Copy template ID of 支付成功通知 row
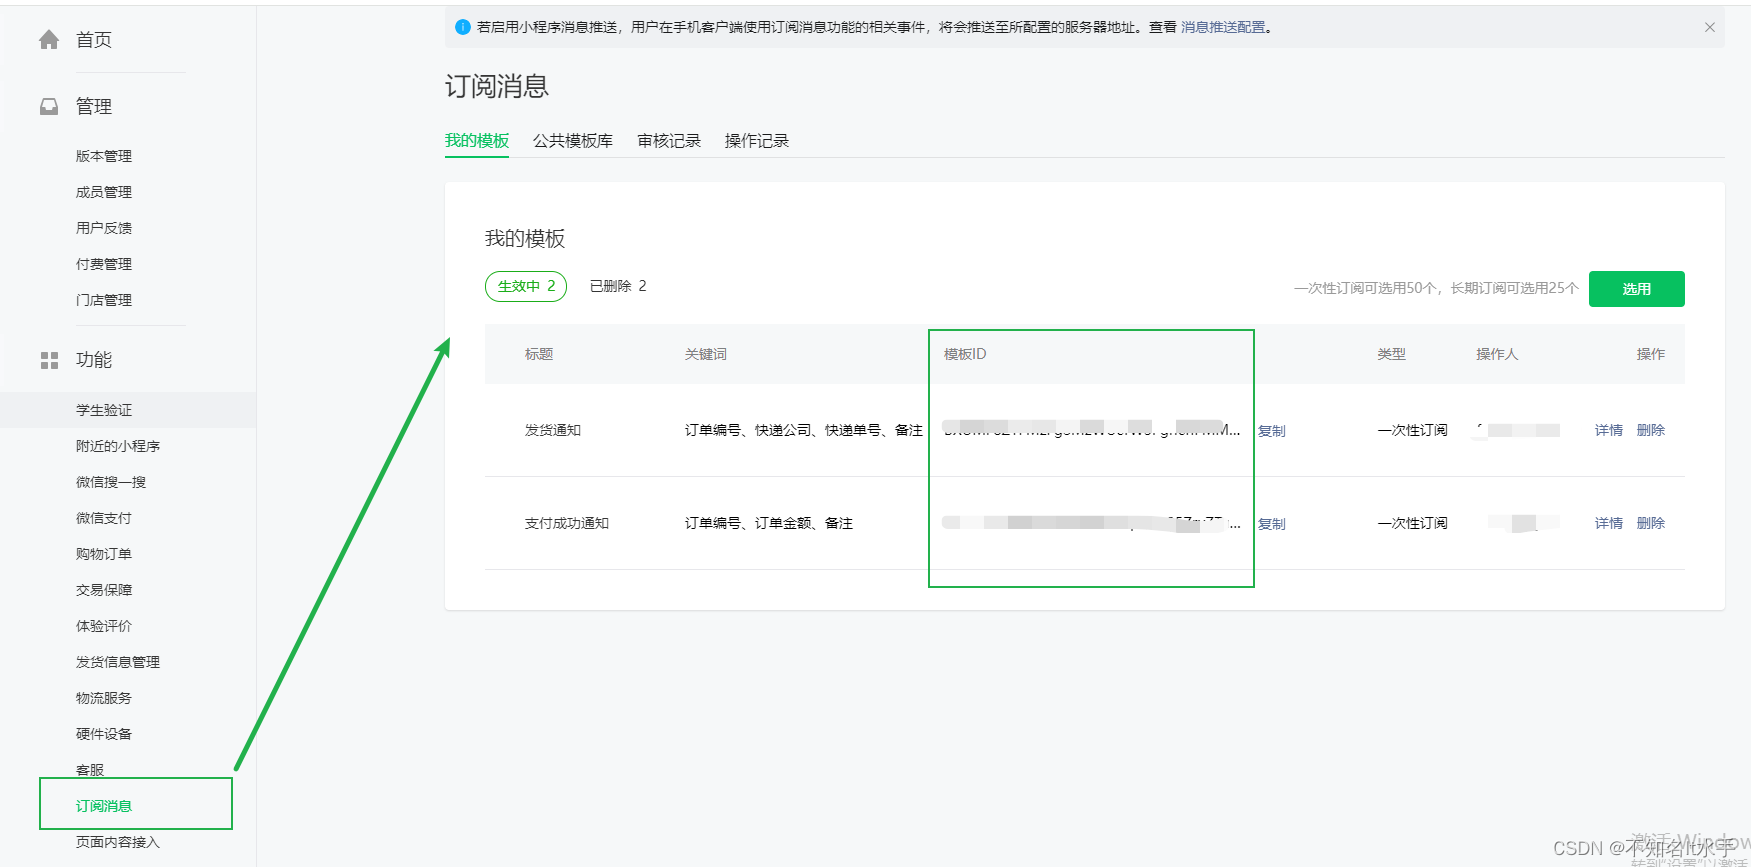The image size is (1751, 867). point(1272,524)
